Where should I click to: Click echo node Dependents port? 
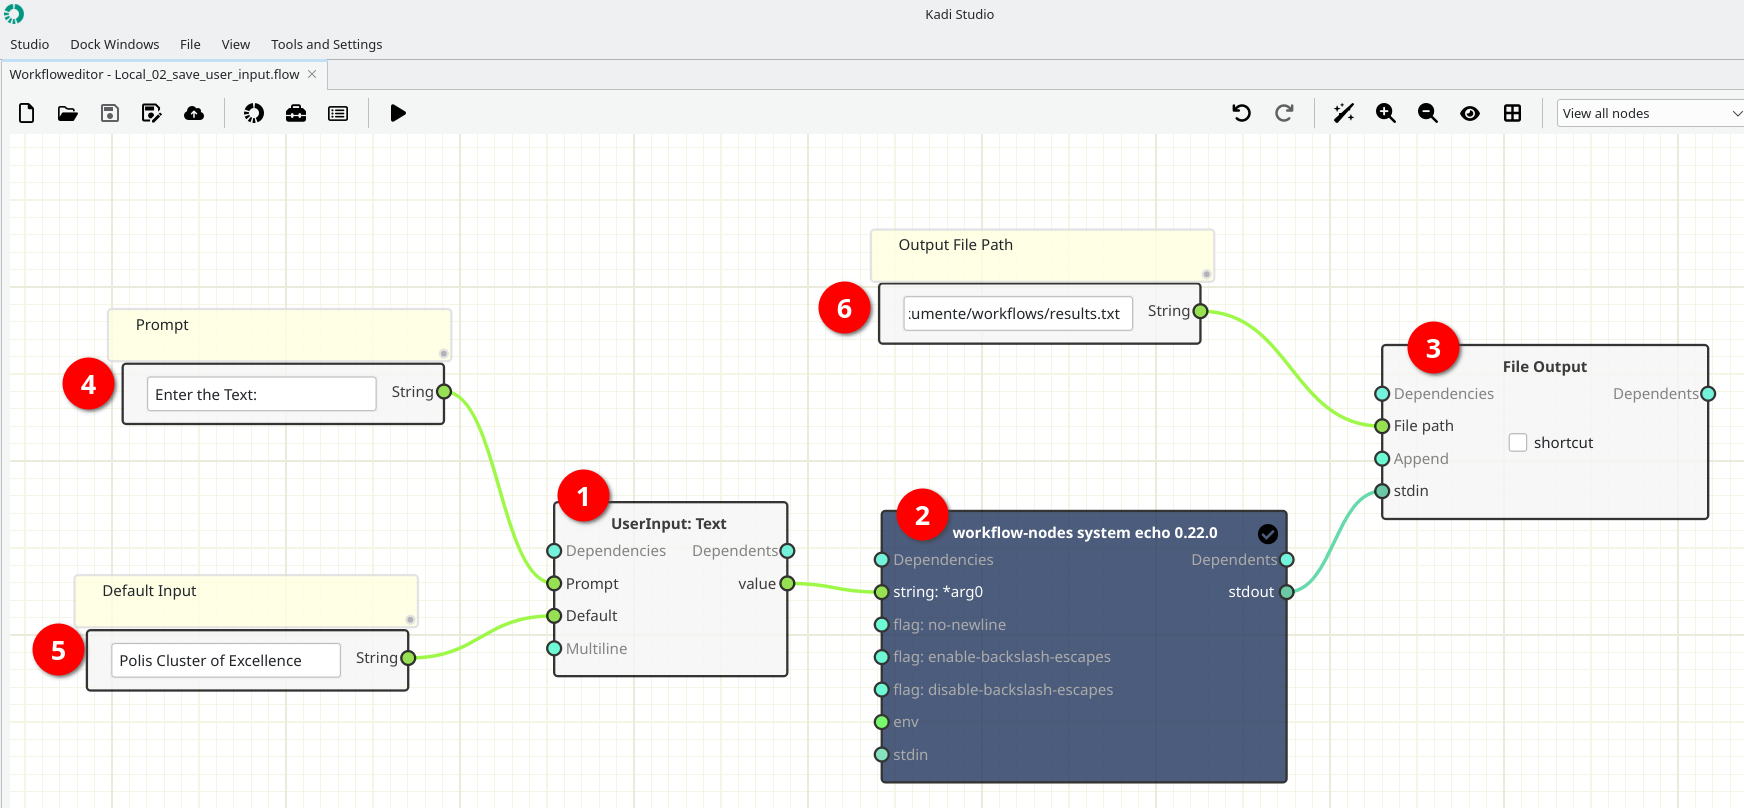point(1287,560)
